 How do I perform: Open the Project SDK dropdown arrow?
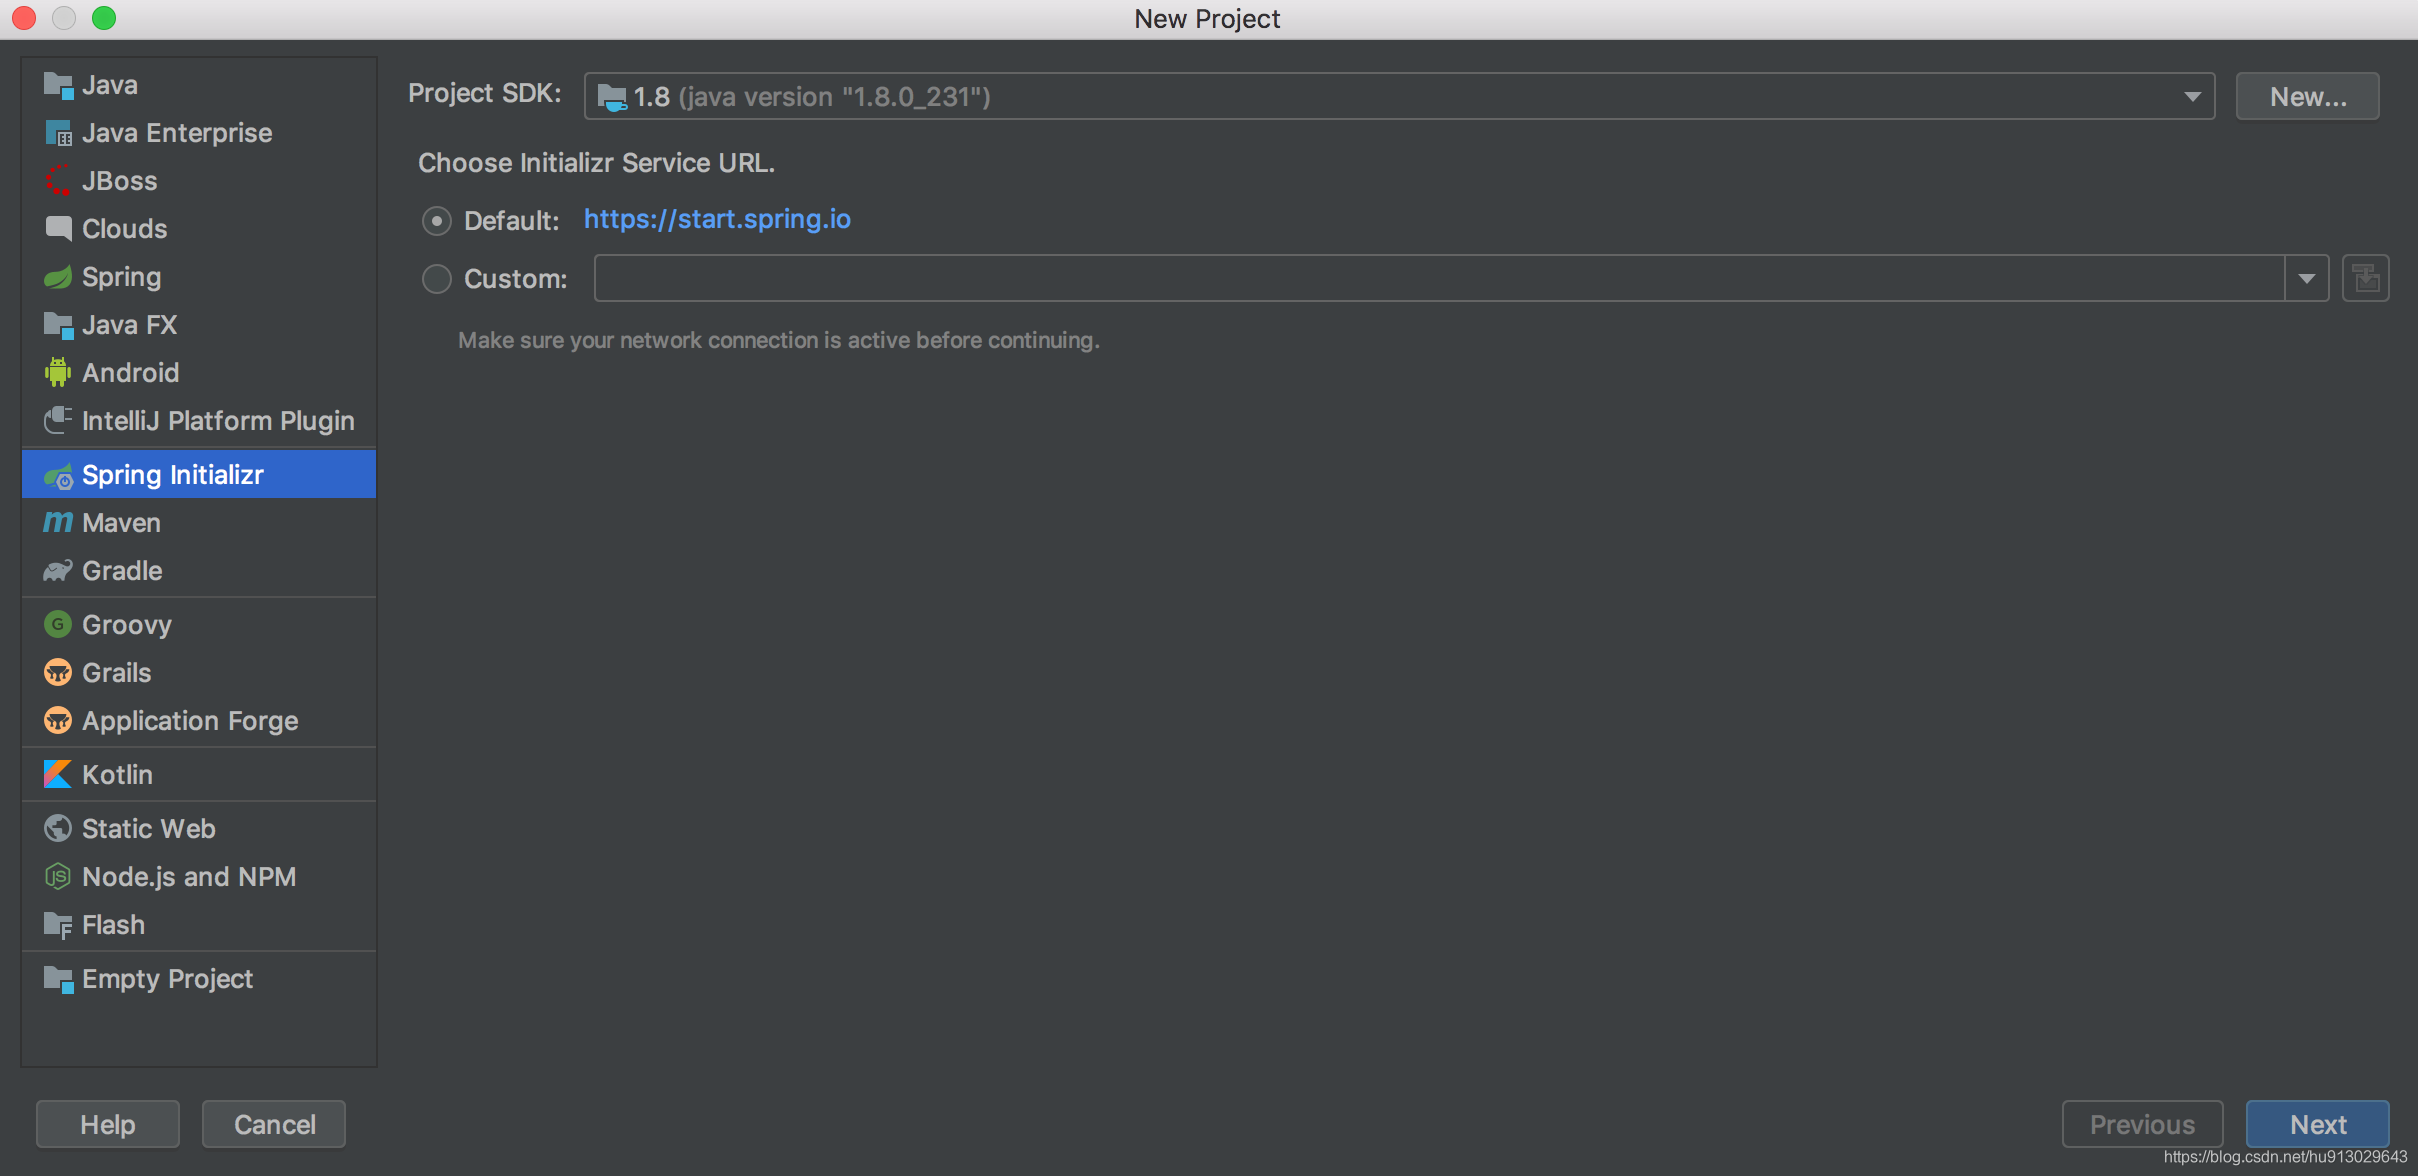2192,97
